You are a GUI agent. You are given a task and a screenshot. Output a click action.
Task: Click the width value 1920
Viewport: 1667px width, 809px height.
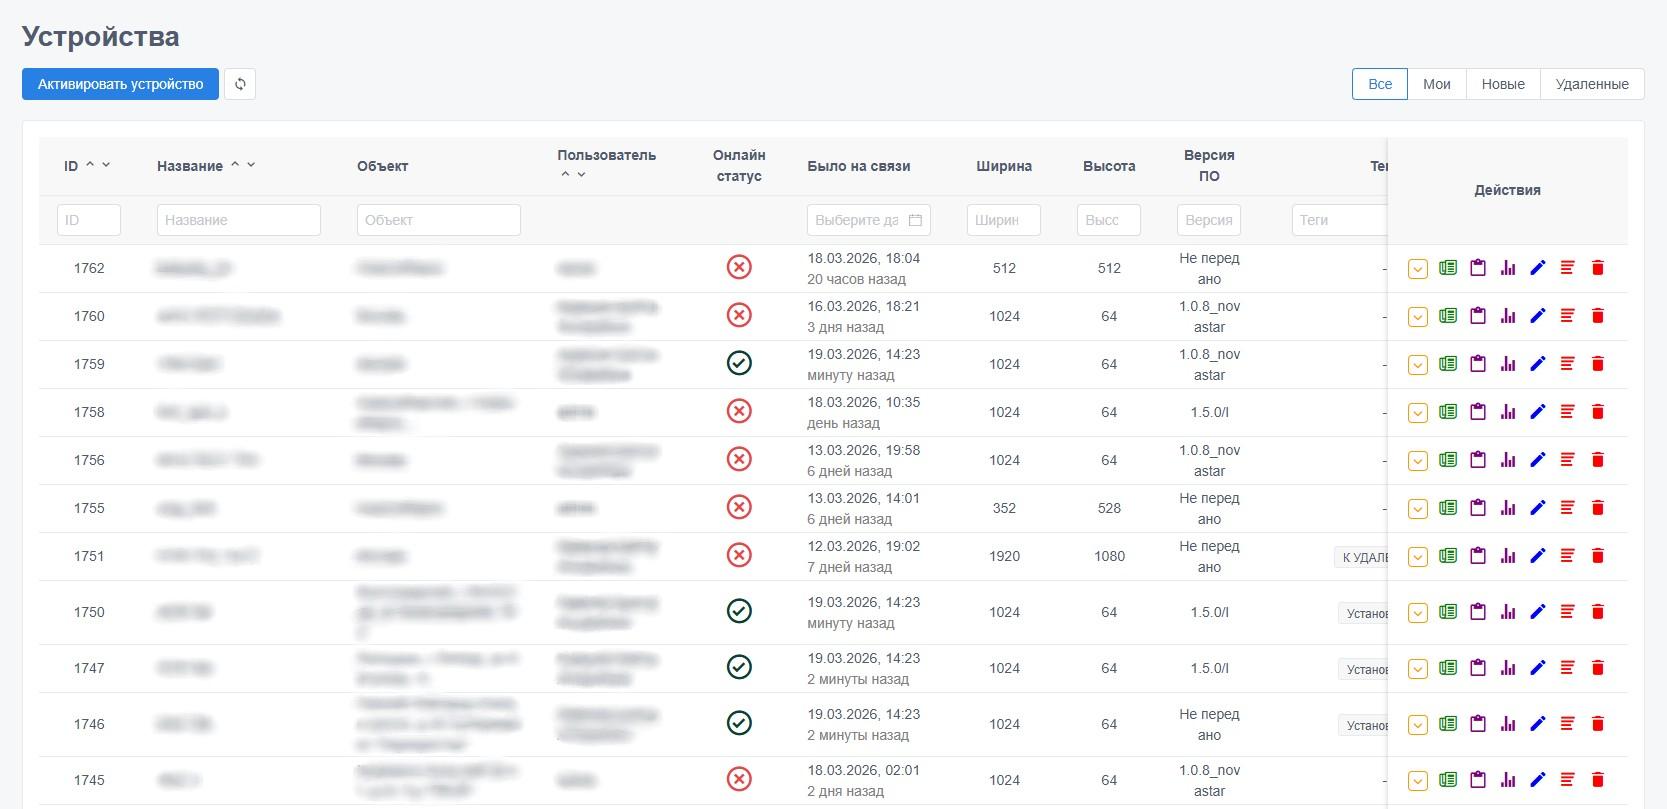click(1005, 556)
